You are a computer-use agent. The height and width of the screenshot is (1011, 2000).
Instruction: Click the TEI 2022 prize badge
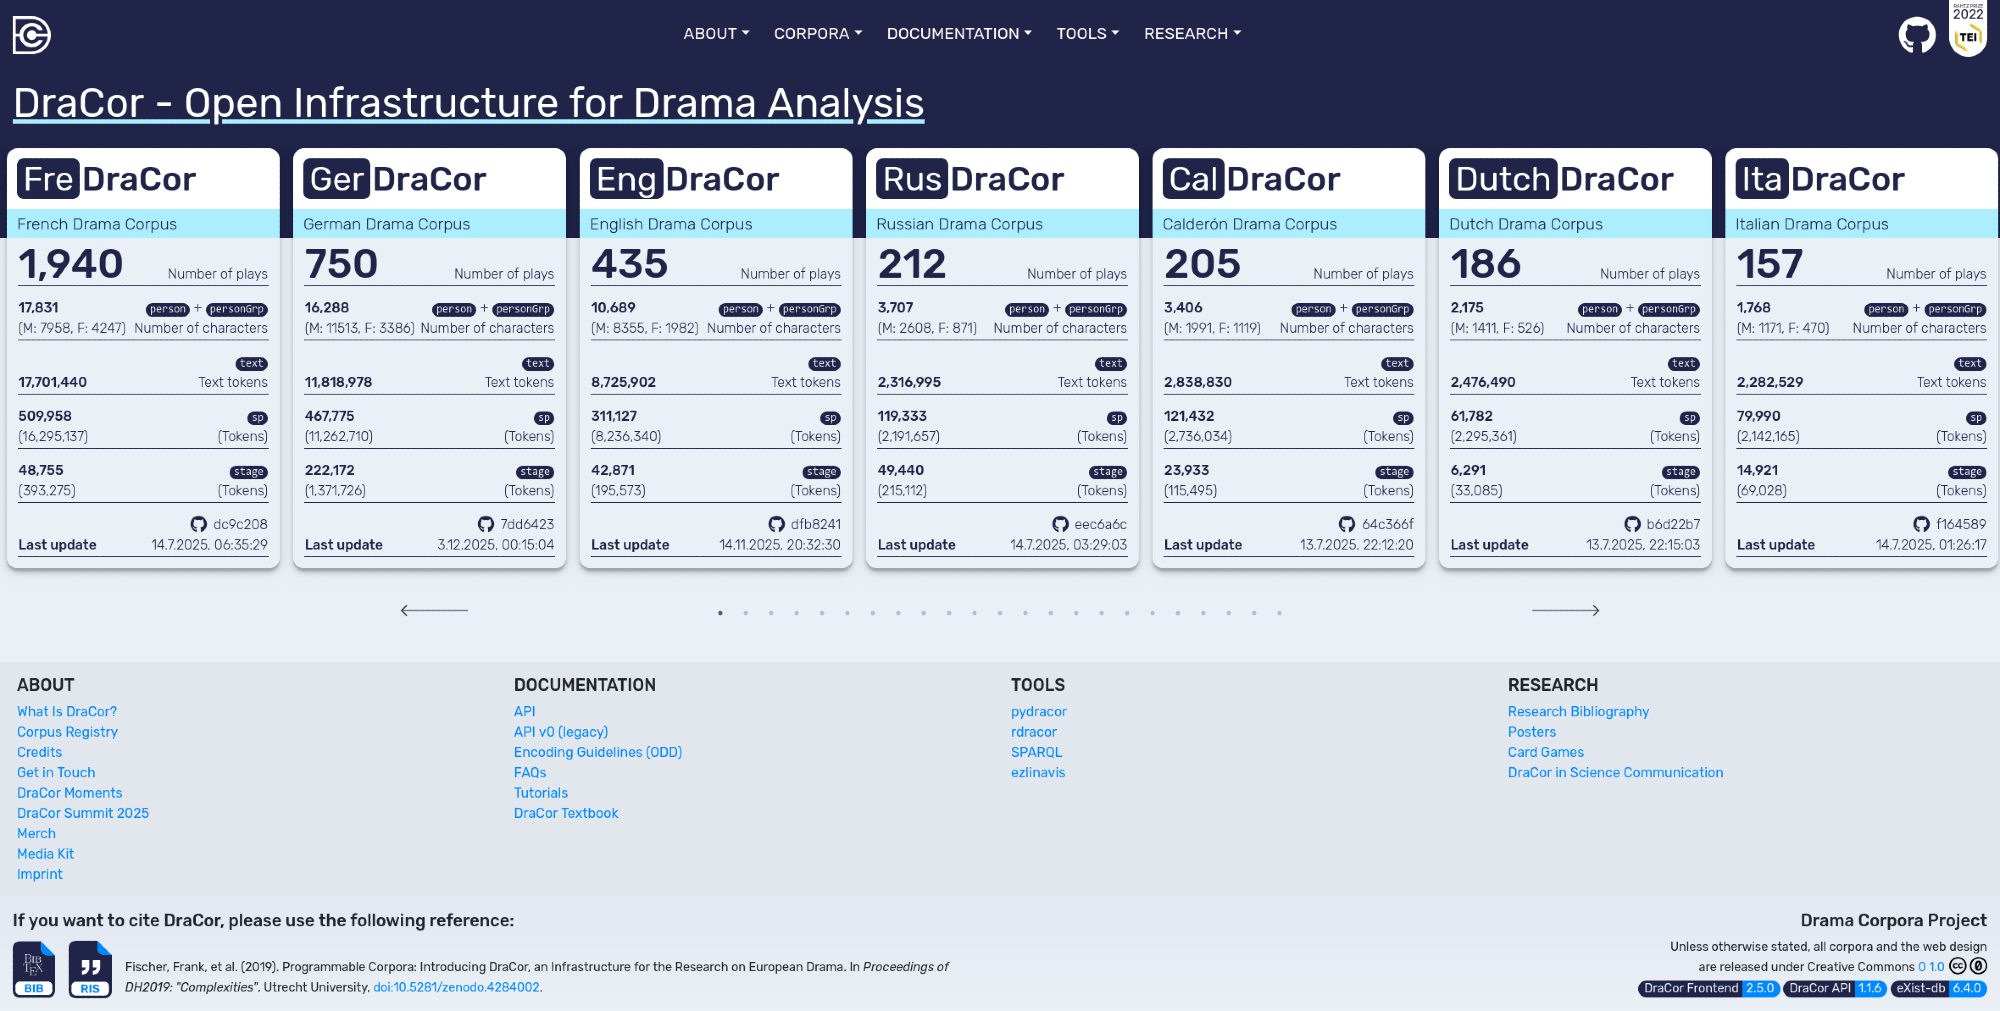tap(1967, 30)
